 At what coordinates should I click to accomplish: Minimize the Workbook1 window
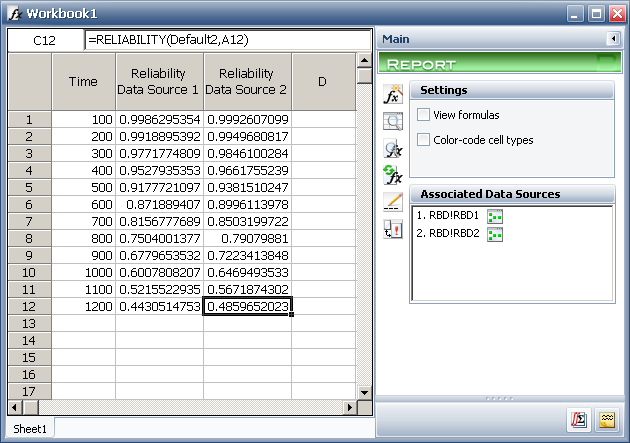point(575,14)
